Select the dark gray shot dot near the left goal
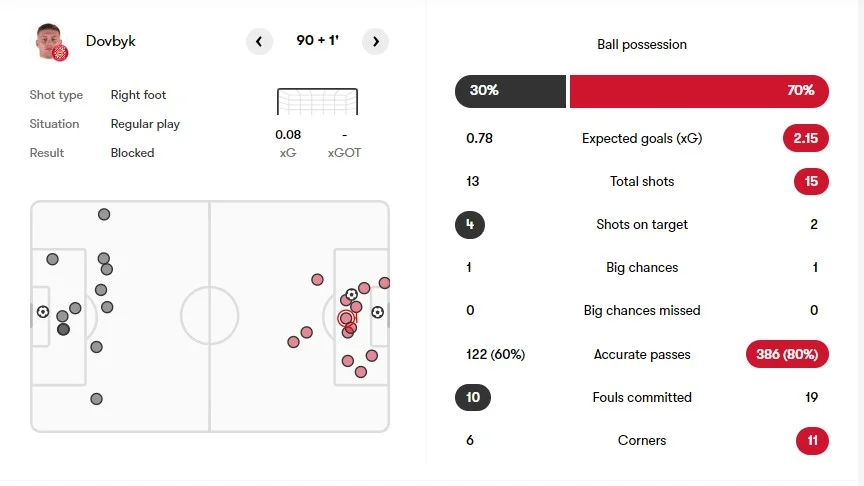The width and height of the screenshot is (864, 486). [63, 329]
